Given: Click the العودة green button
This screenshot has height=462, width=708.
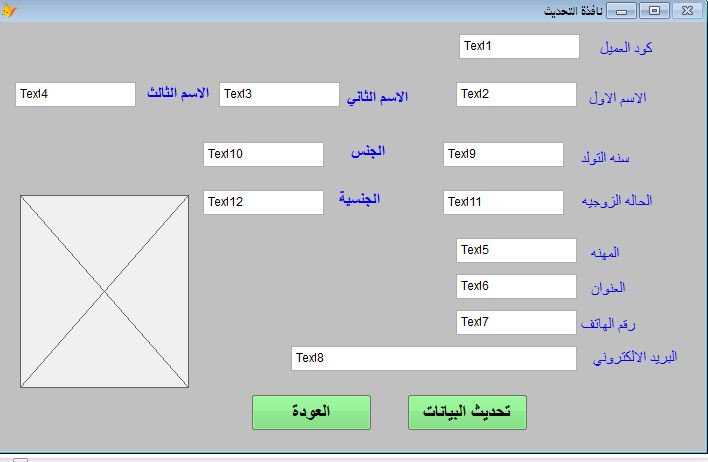Looking at the screenshot, I should [x=312, y=412].
